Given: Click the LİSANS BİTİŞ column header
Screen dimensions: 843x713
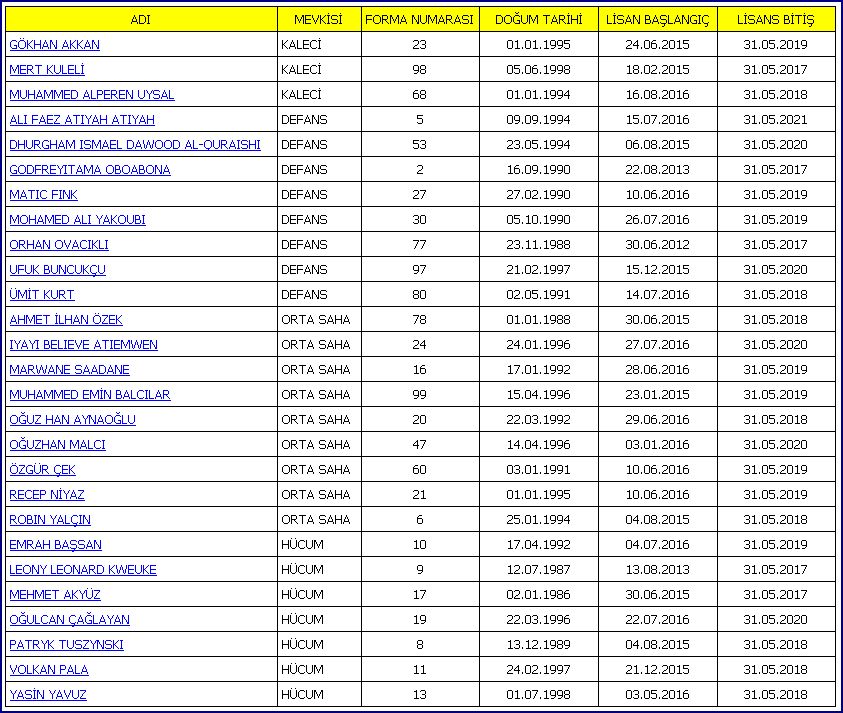Looking at the screenshot, I should pyautogui.click(x=776, y=19).
